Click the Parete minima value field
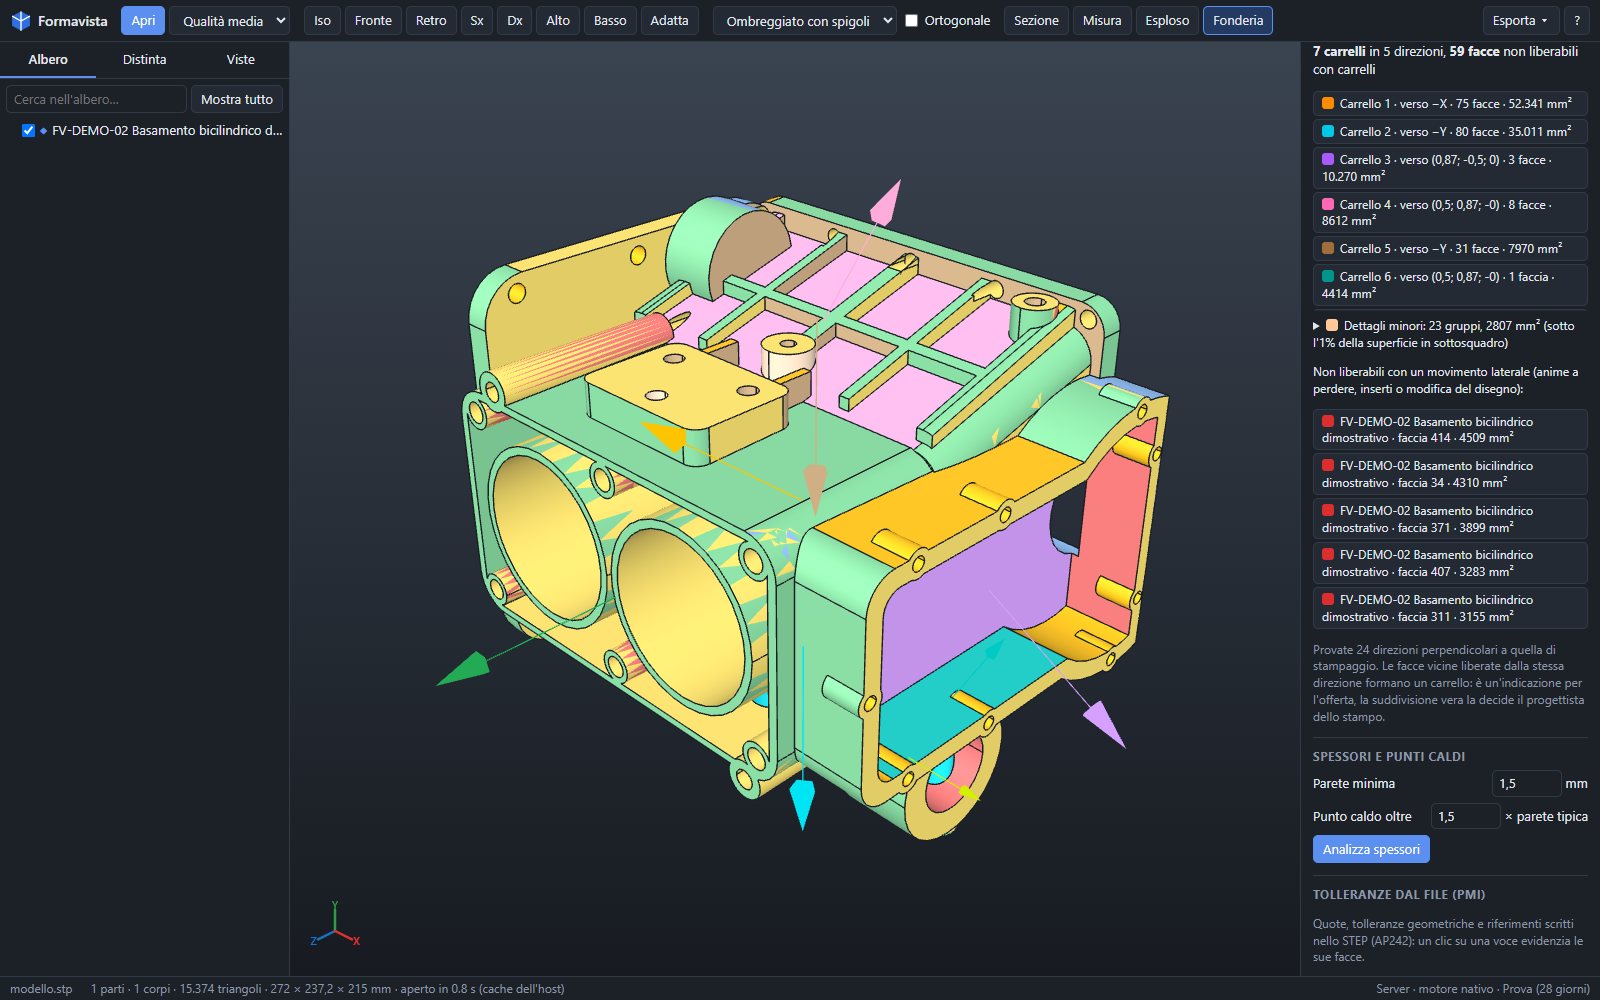1600x1000 pixels. pyautogui.click(x=1526, y=784)
